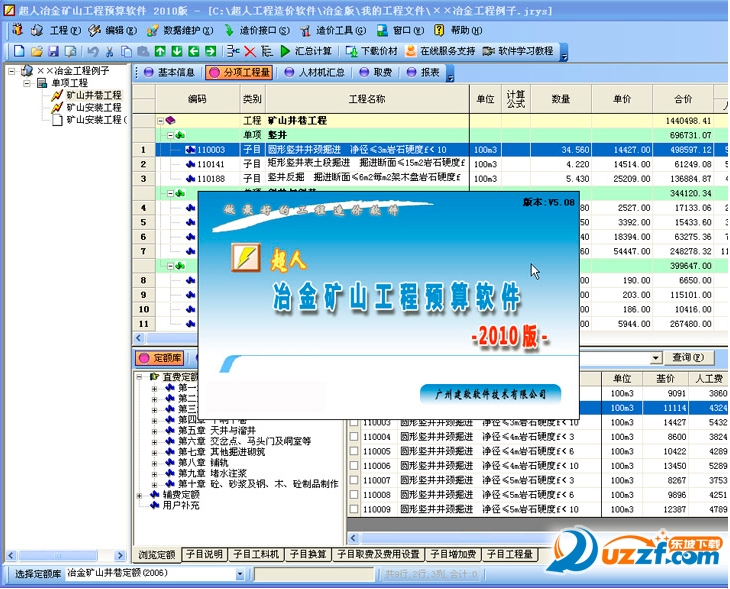Expand the 辅费定额 node
This screenshot has width=730, height=589.
pyautogui.click(x=139, y=495)
